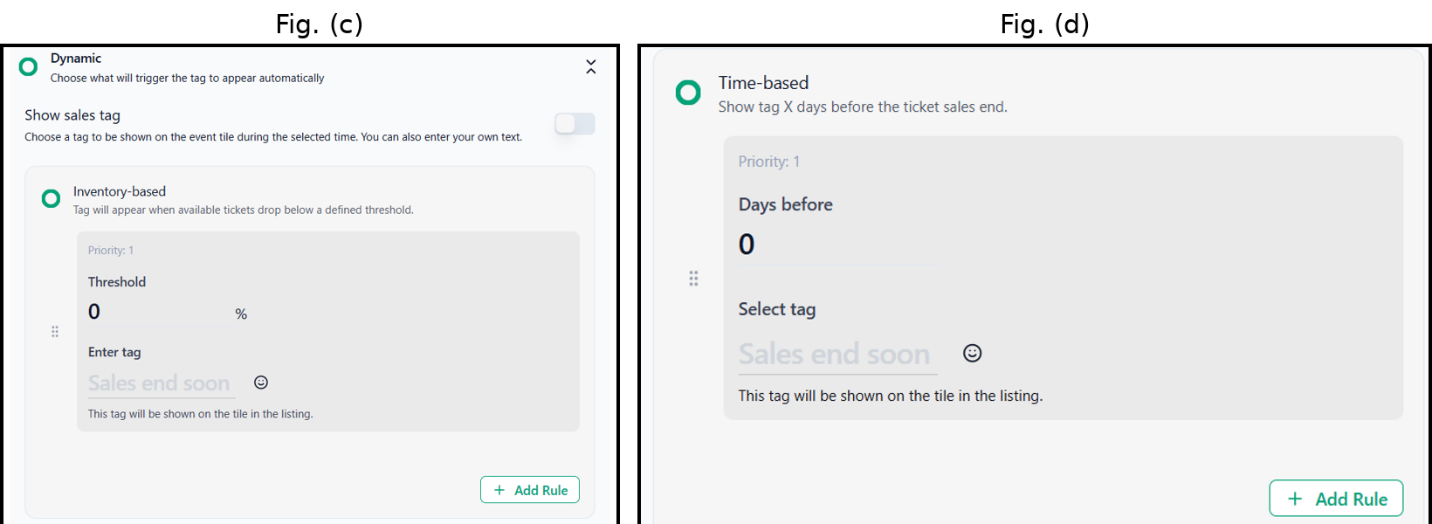
Task: Open emoji picker beside Select tag field
Action: pos(972,353)
